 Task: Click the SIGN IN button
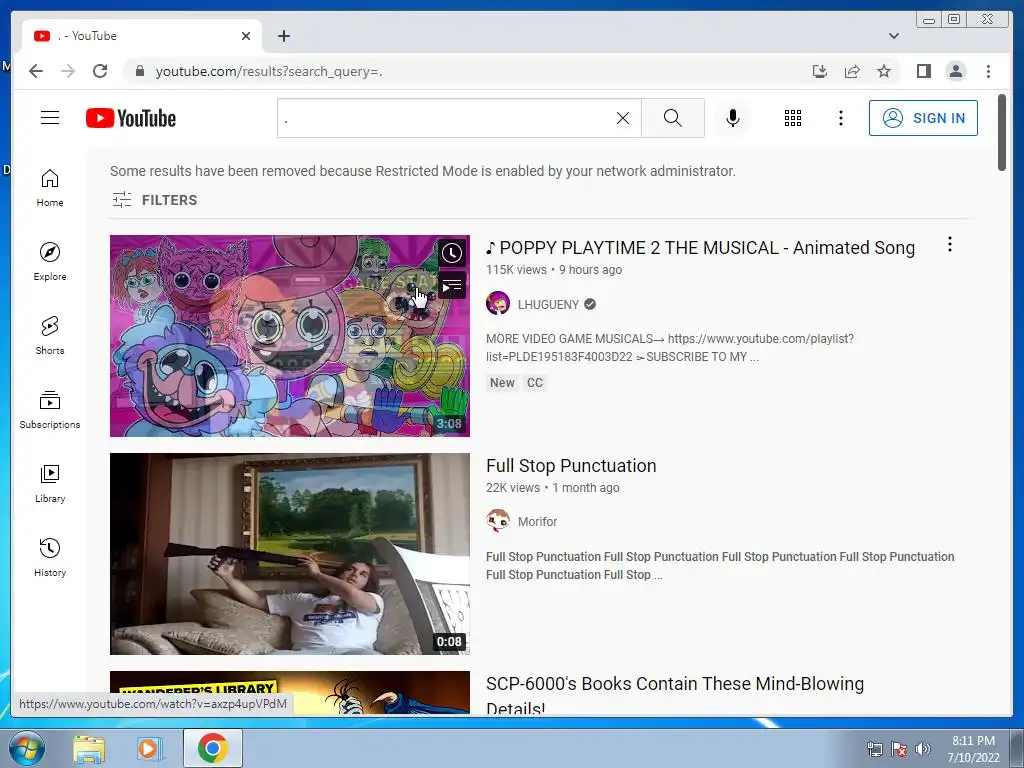click(923, 118)
